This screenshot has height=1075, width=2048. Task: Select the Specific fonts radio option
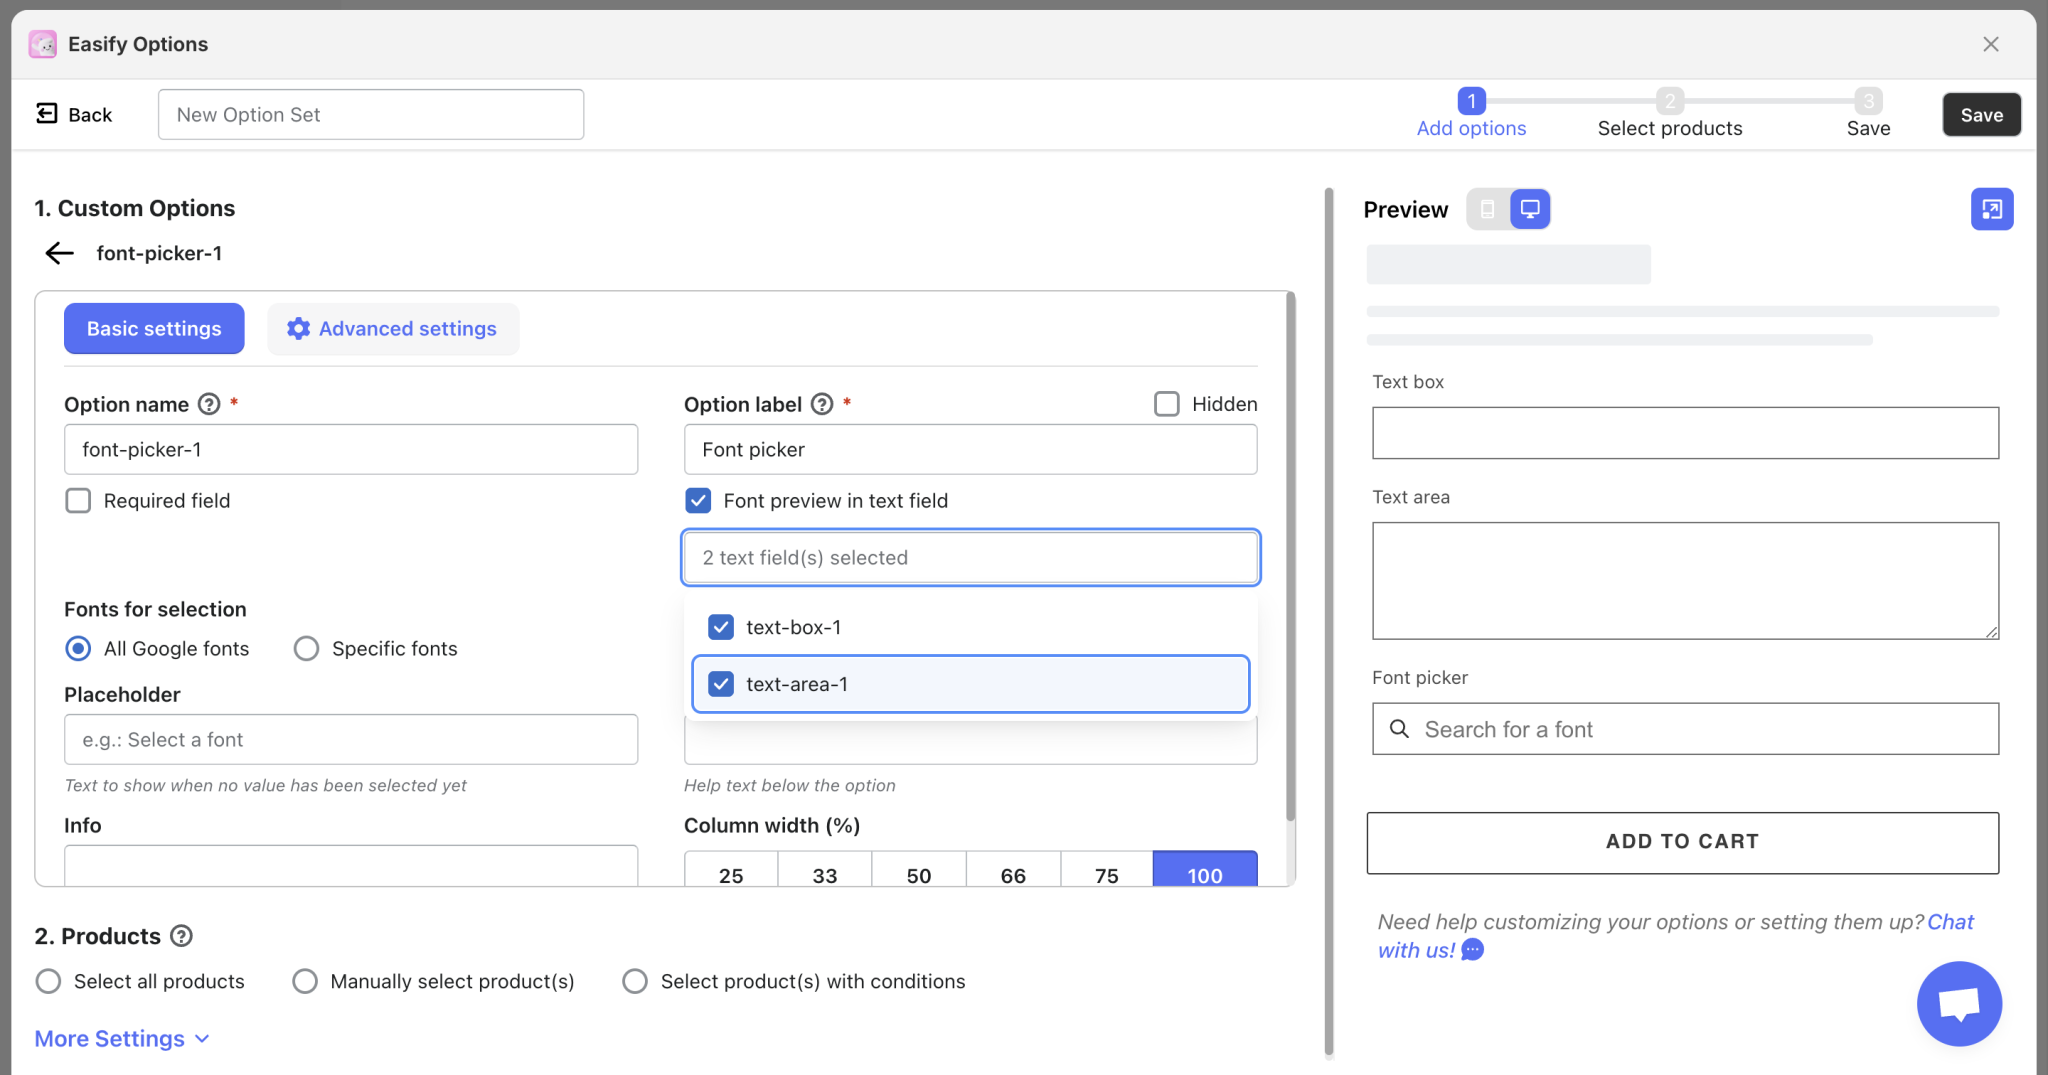[306, 649]
